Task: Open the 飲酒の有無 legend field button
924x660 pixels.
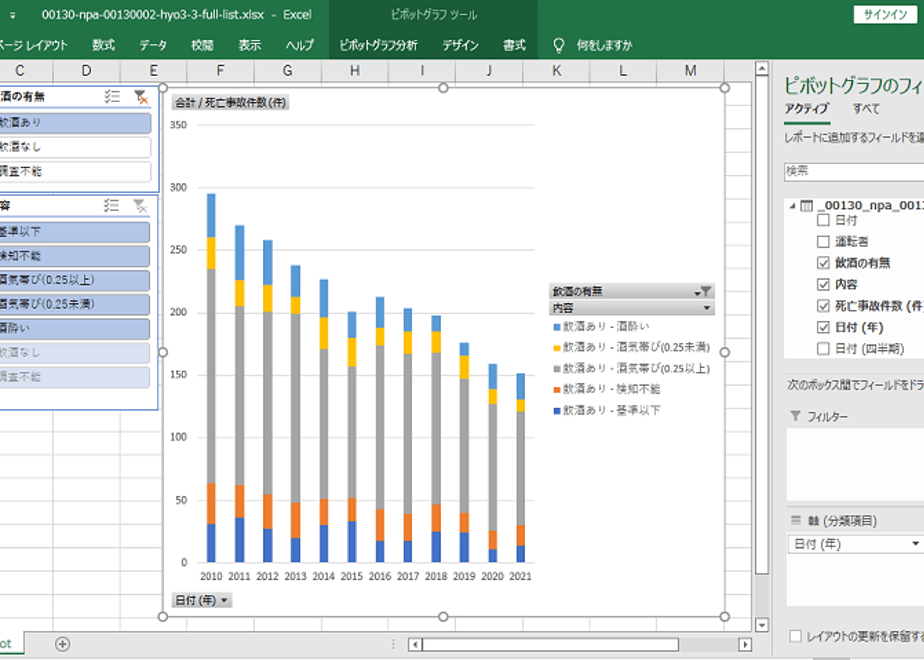Action: coord(632,291)
